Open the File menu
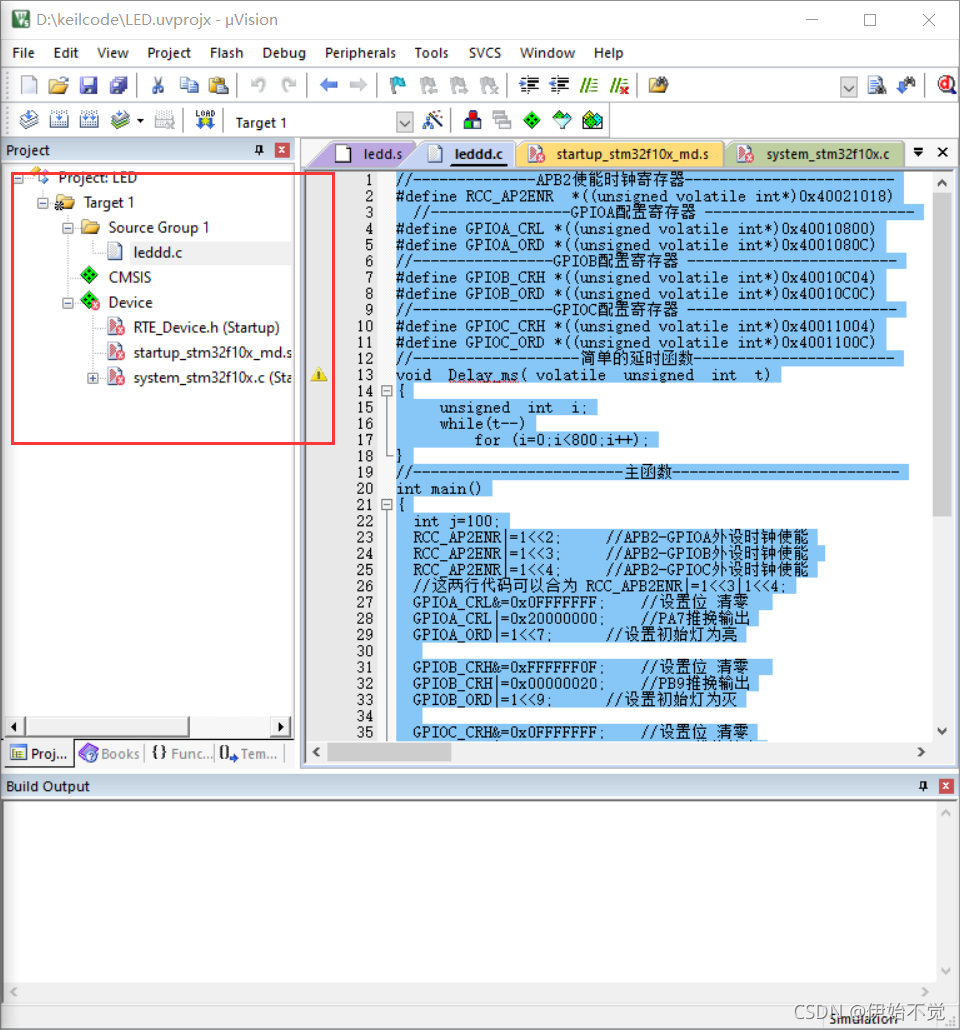Viewport: 960px width, 1030px height. pos(24,53)
